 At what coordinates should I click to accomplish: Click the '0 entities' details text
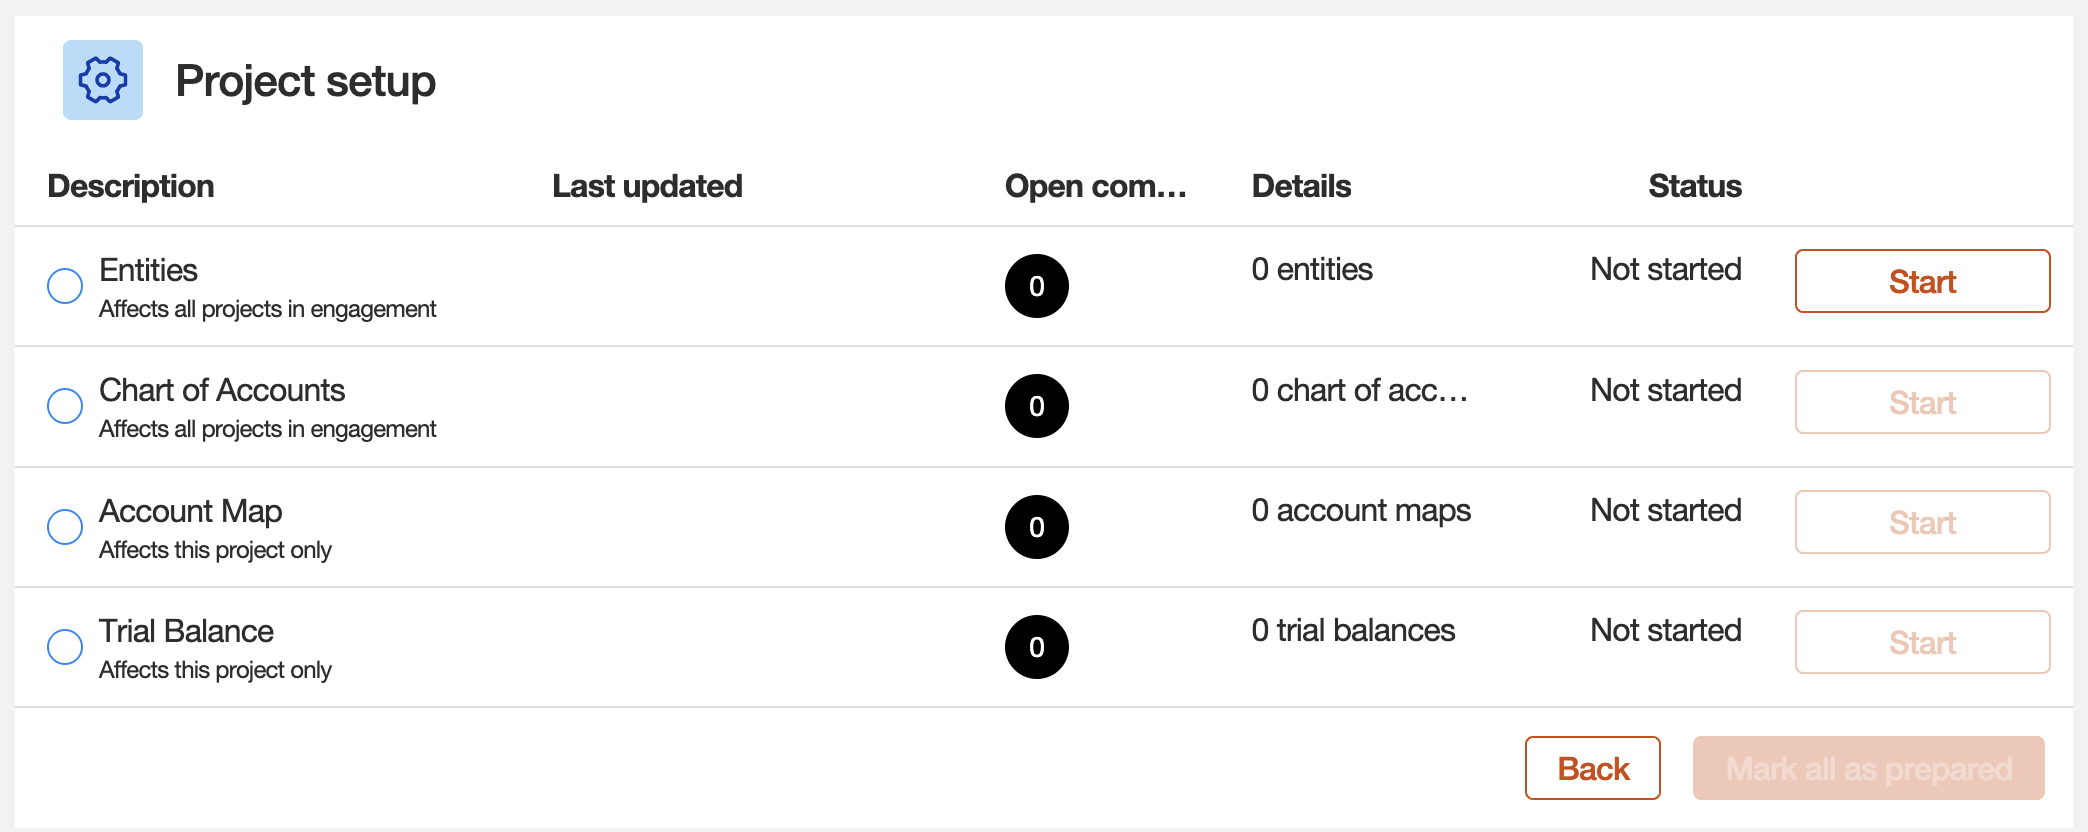point(1311,268)
